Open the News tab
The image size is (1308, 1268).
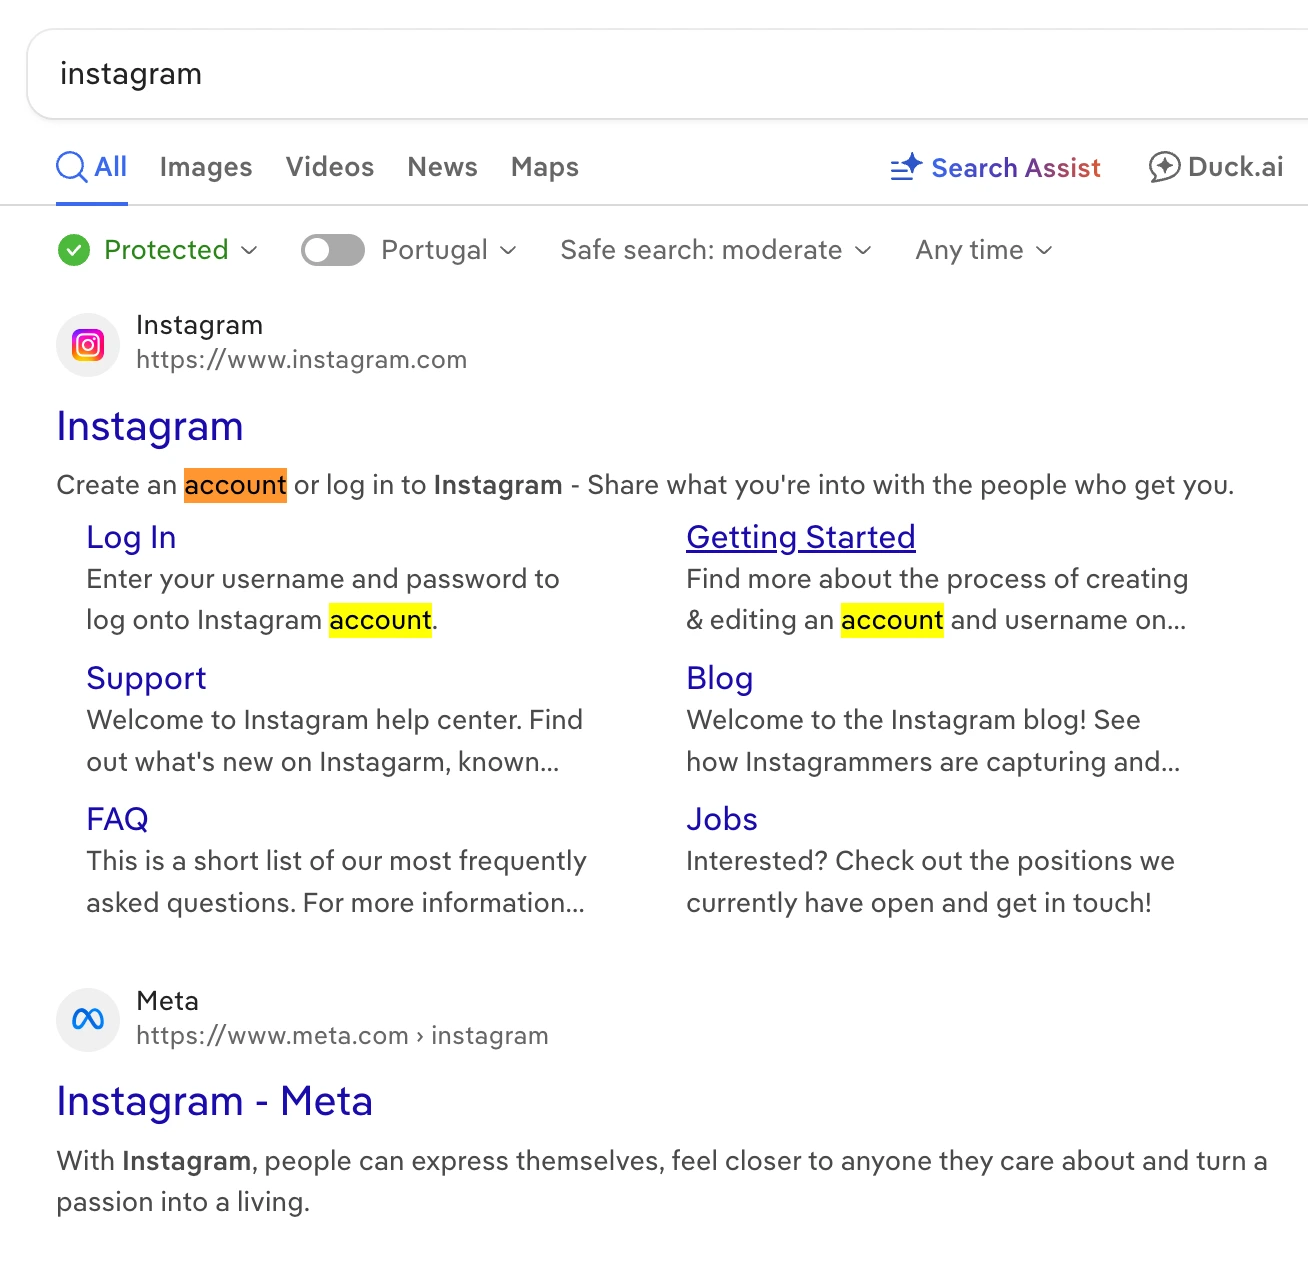coord(442,167)
